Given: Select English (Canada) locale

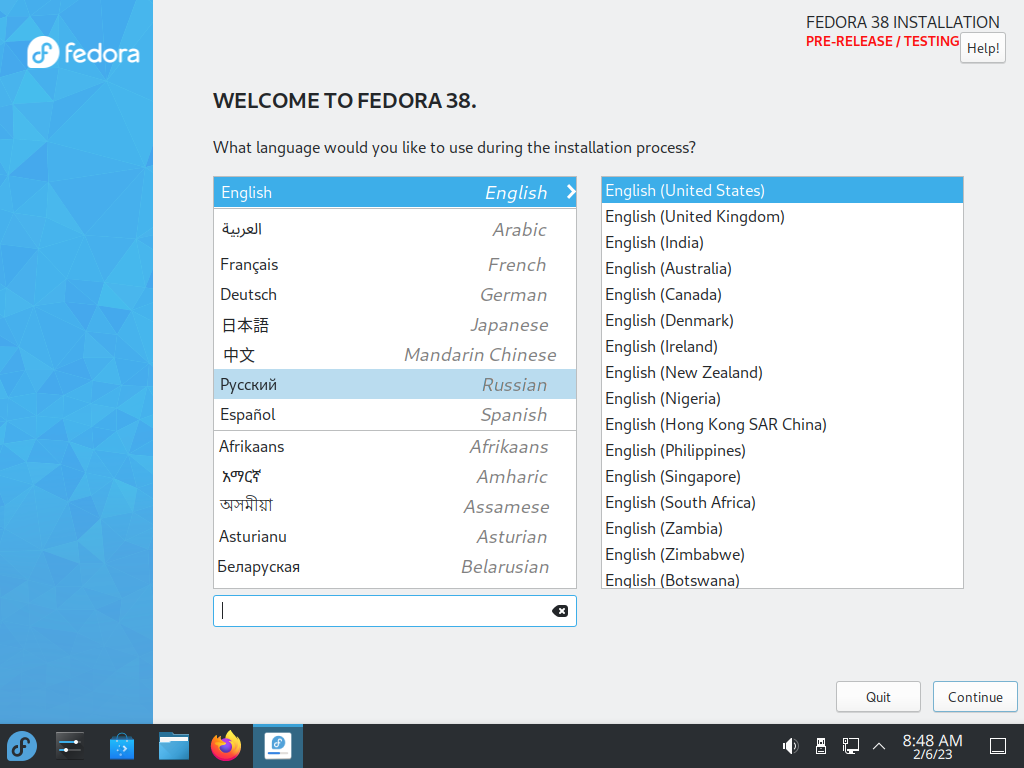Looking at the screenshot, I should pos(782,295).
